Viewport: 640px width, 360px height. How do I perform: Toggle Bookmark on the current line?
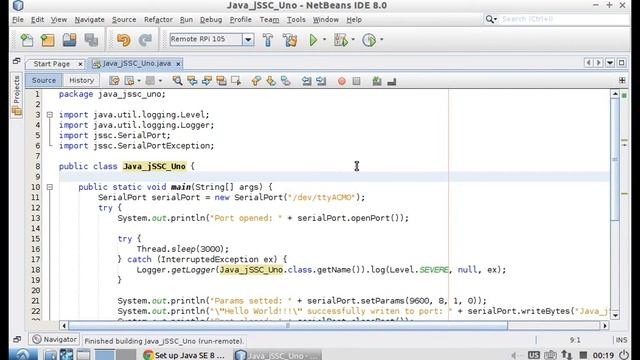point(285,81)
